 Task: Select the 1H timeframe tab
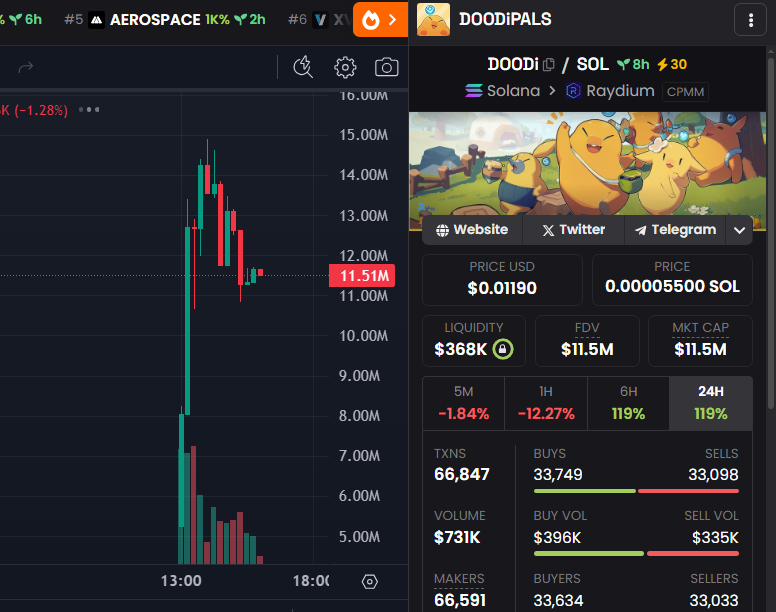546,403
